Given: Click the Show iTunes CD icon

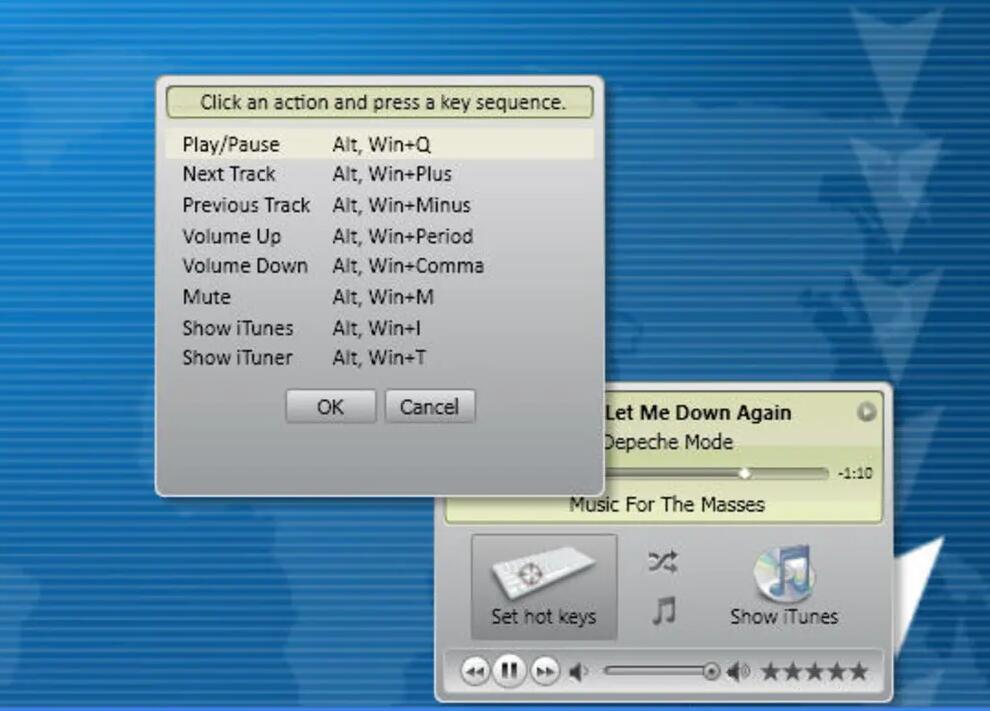Looking at the screenshot, I should click(x=784, y=574).
